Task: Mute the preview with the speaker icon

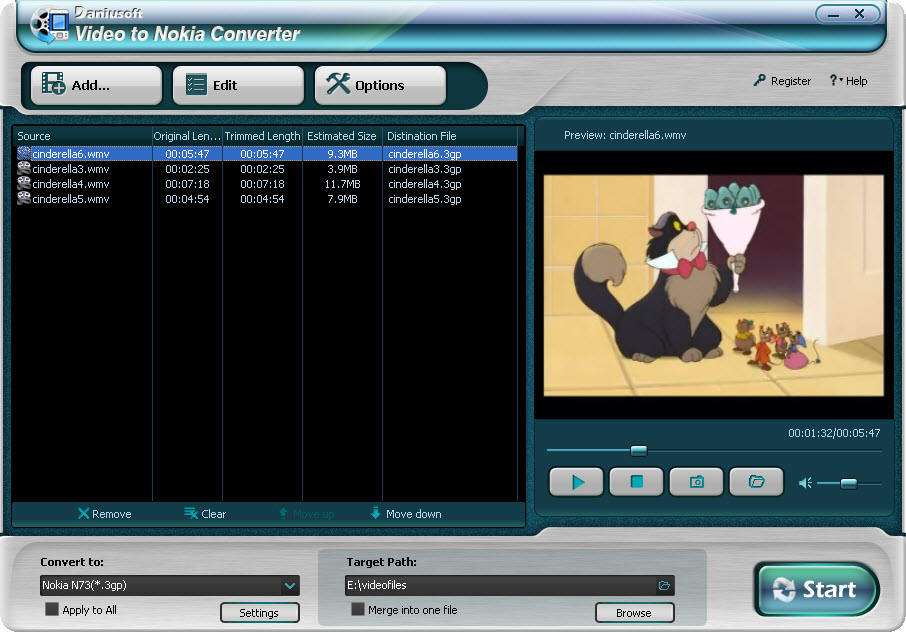Action: 805,483
